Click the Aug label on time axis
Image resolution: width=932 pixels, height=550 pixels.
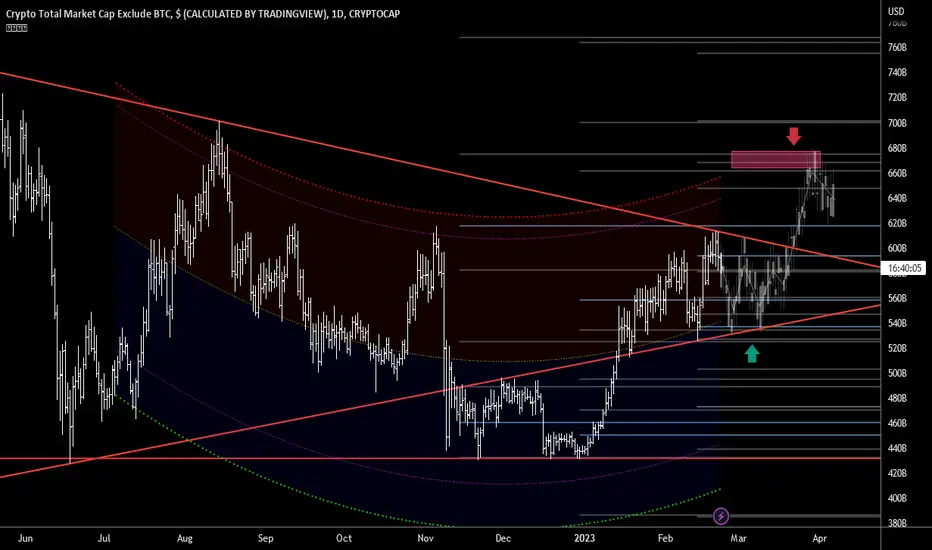click(185, 538)
